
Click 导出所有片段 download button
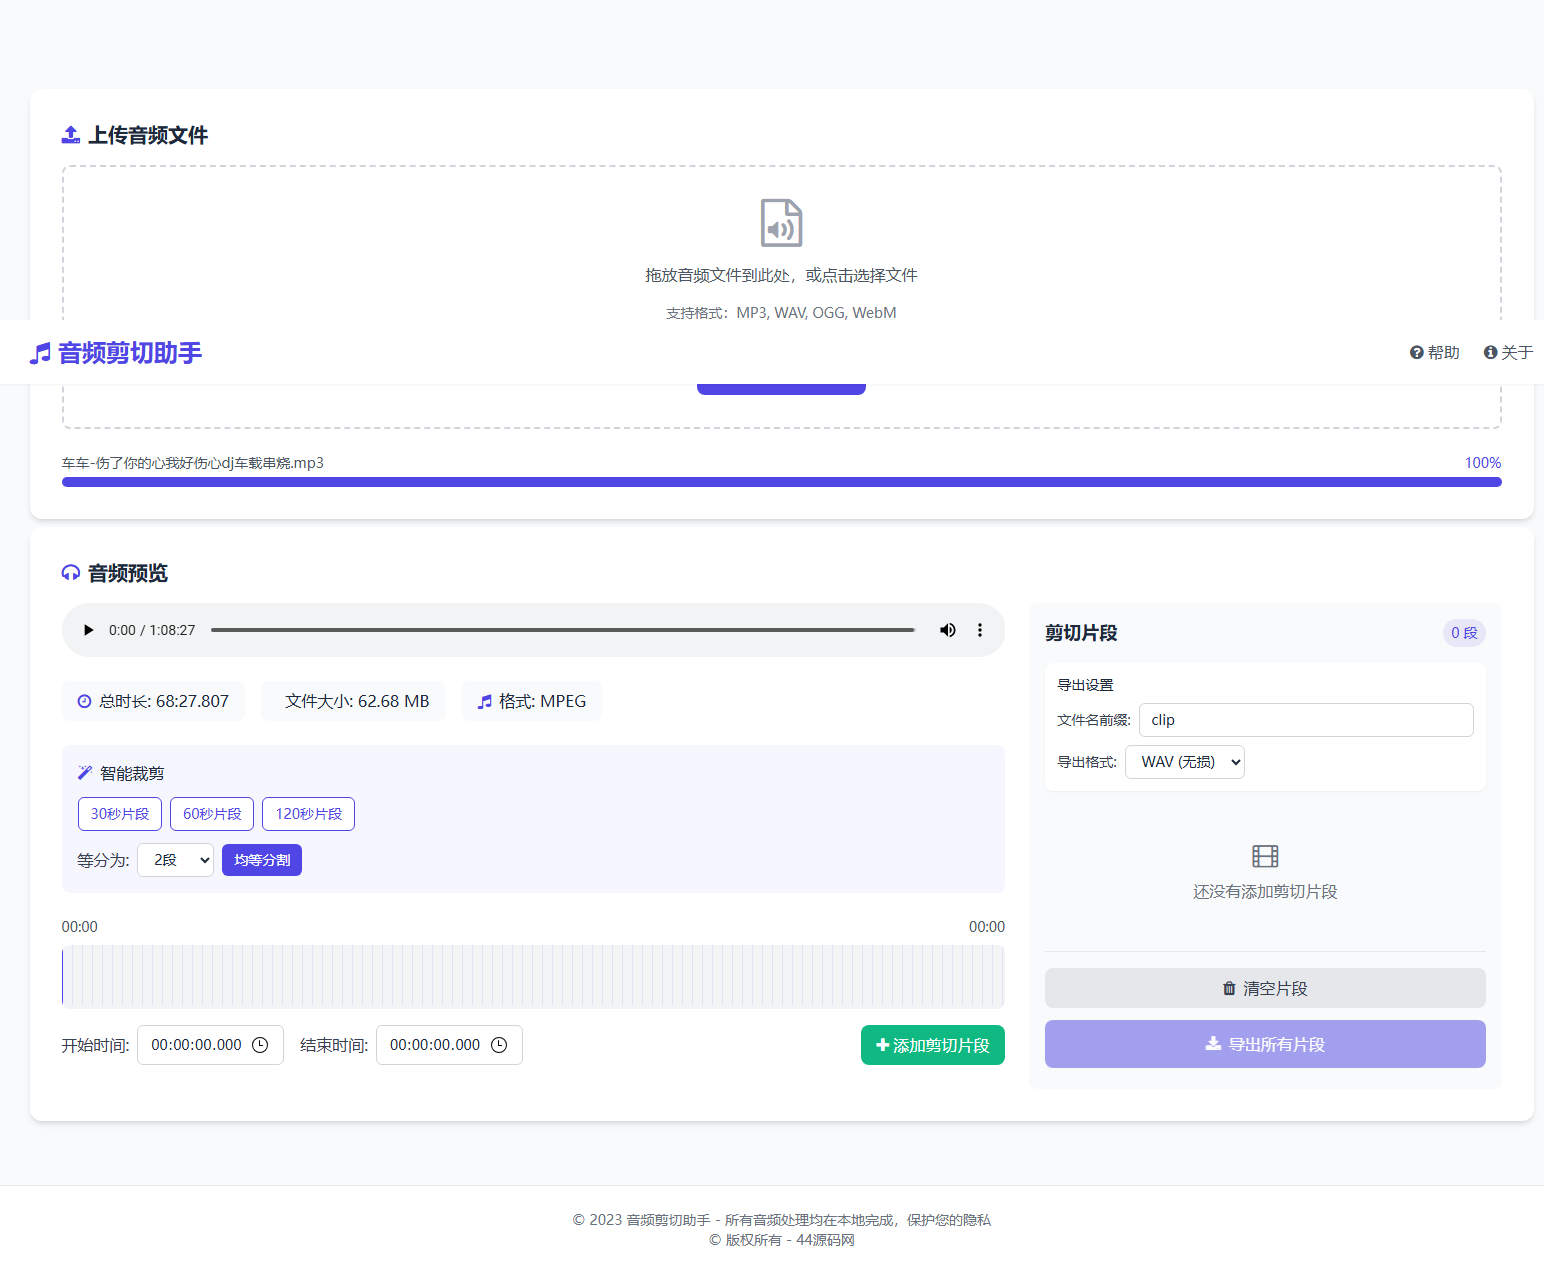tap(1265, 1044)
